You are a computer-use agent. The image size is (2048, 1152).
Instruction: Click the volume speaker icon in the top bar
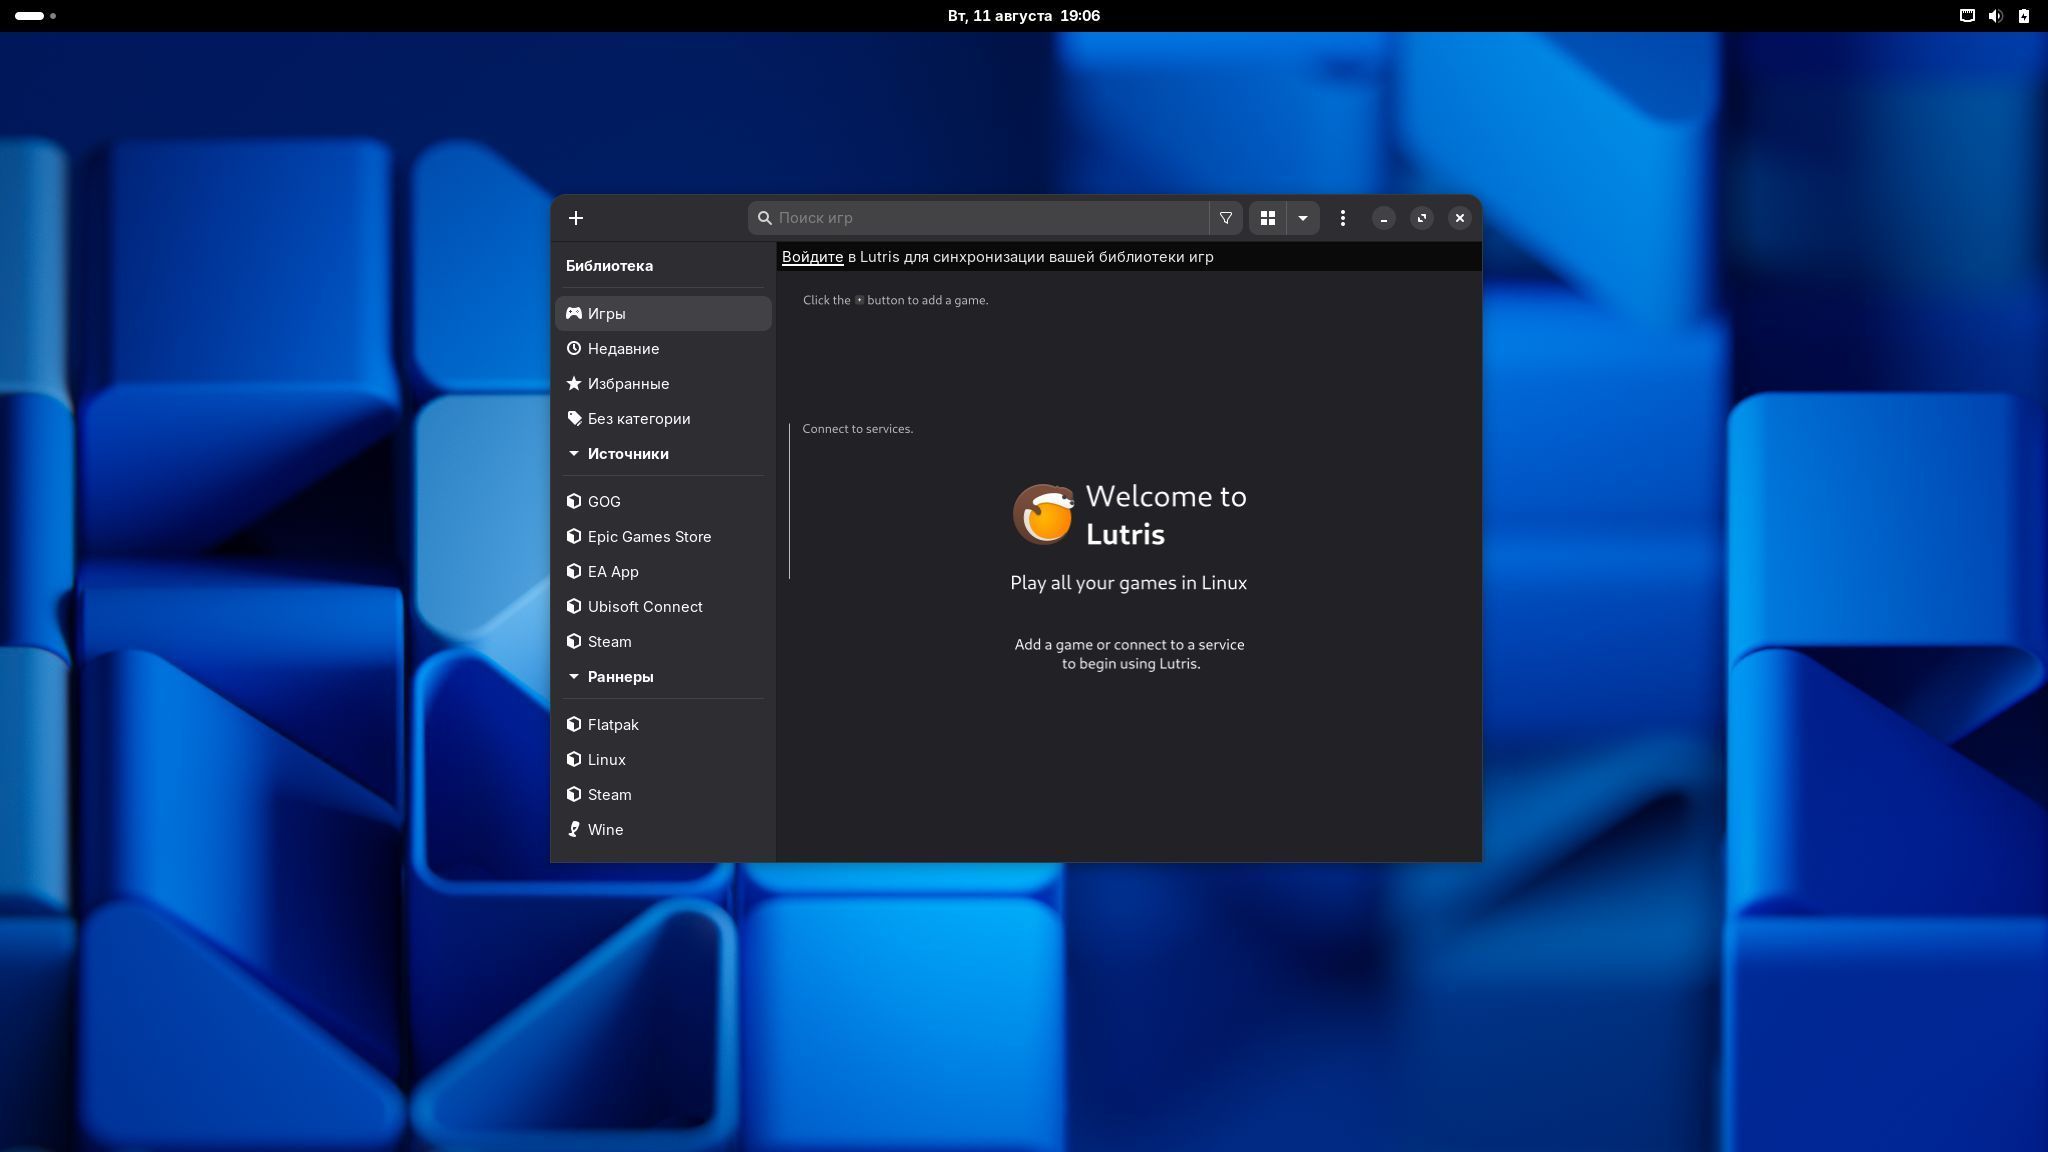tap(1995, 16)
